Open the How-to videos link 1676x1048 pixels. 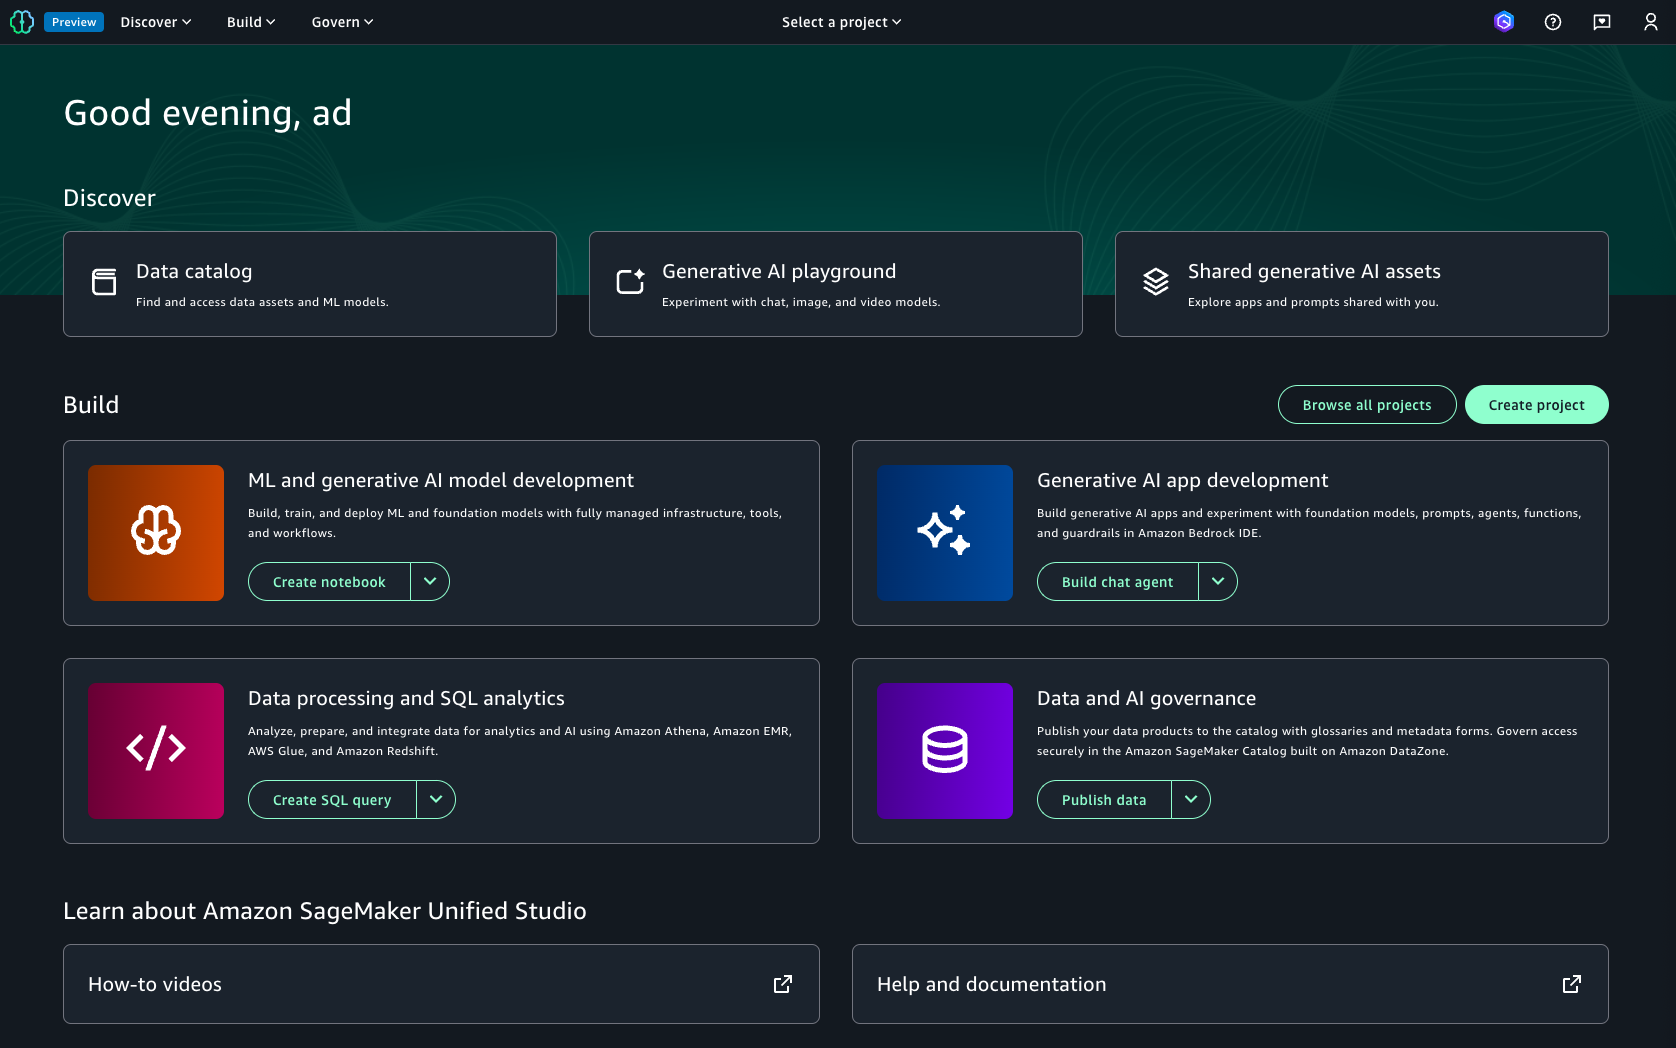(155, 984)
